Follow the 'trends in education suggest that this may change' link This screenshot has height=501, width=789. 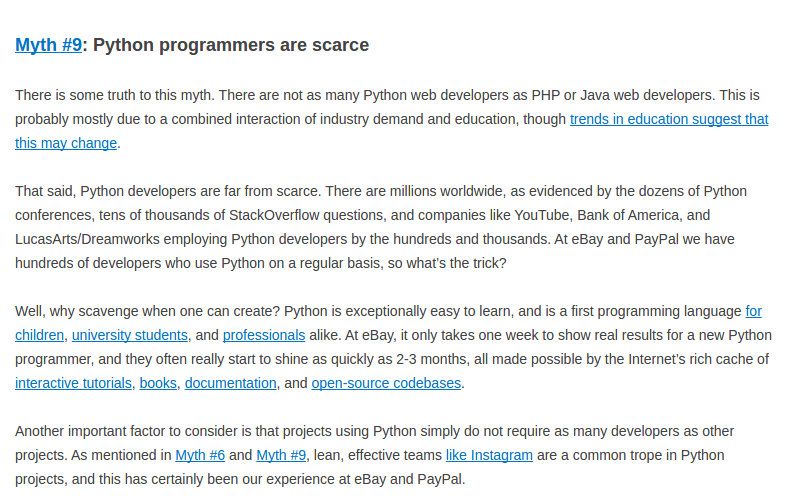point(669,119)
